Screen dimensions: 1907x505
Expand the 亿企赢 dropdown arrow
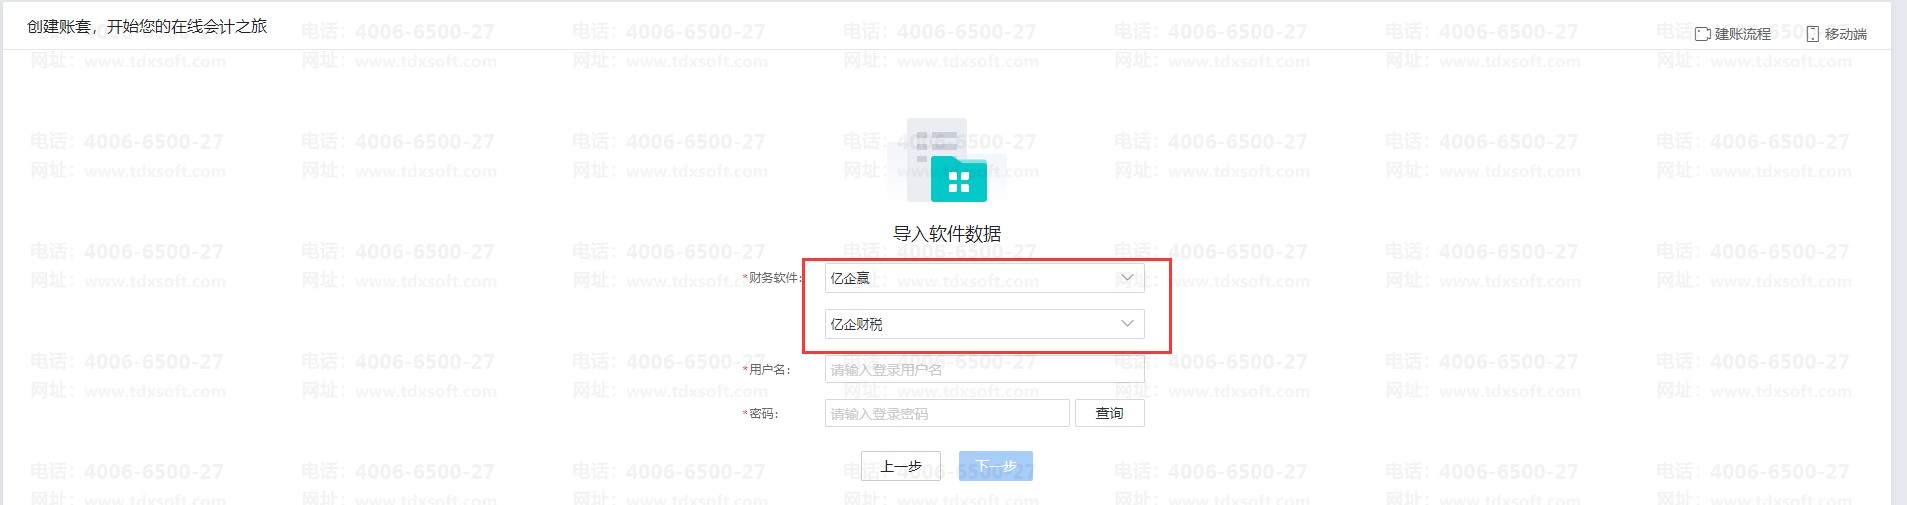(x=1127, y=278)
